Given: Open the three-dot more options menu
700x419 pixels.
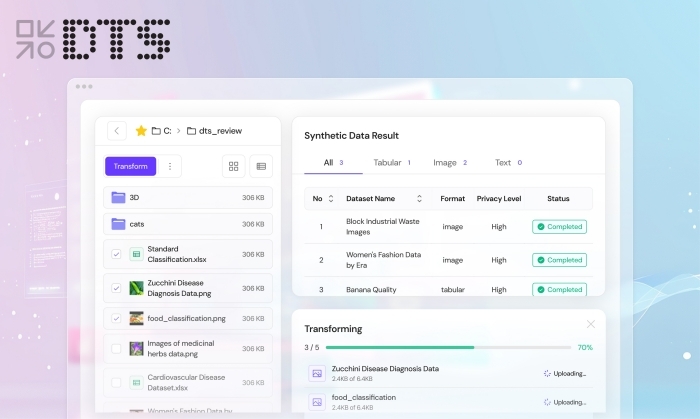Looking at the screenshot, I should point(170,167).
